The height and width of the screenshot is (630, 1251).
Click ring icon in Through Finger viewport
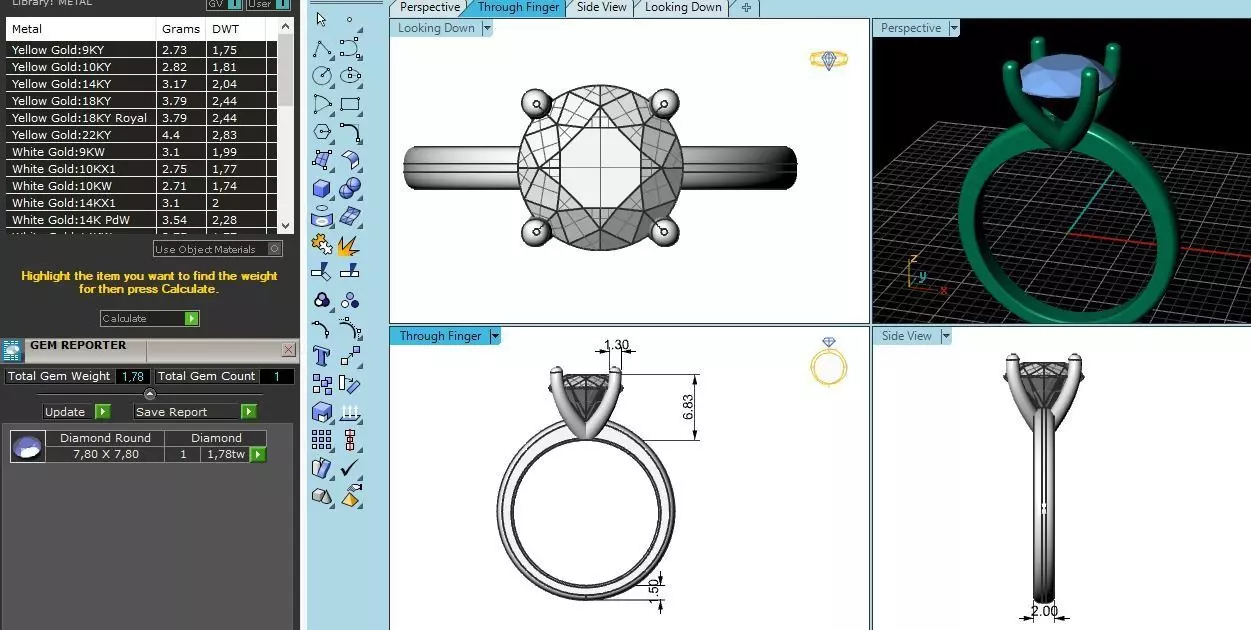coord(829,362)
